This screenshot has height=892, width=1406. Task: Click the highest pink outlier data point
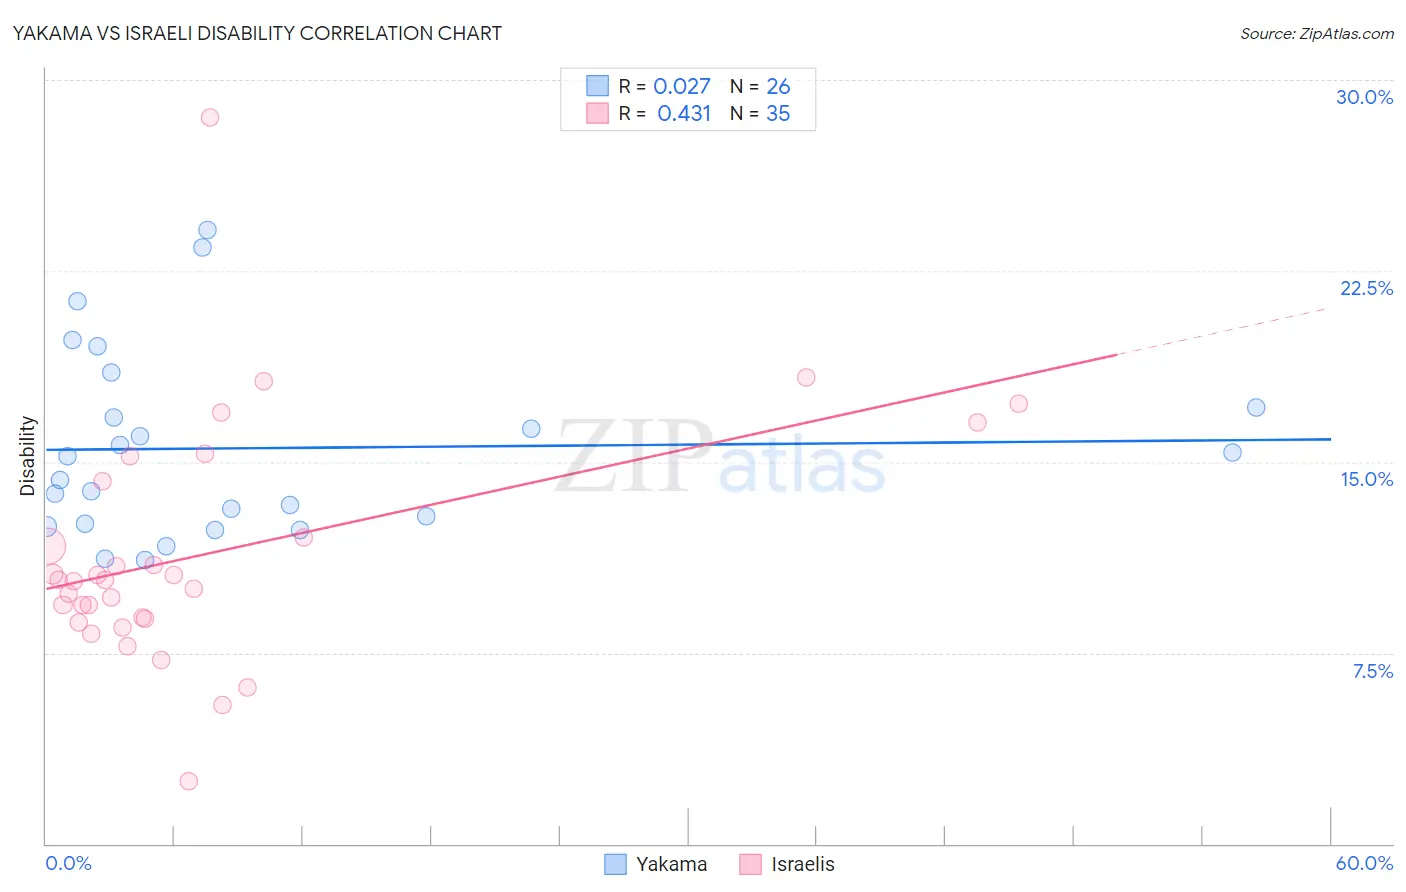(x=210, y=117)
